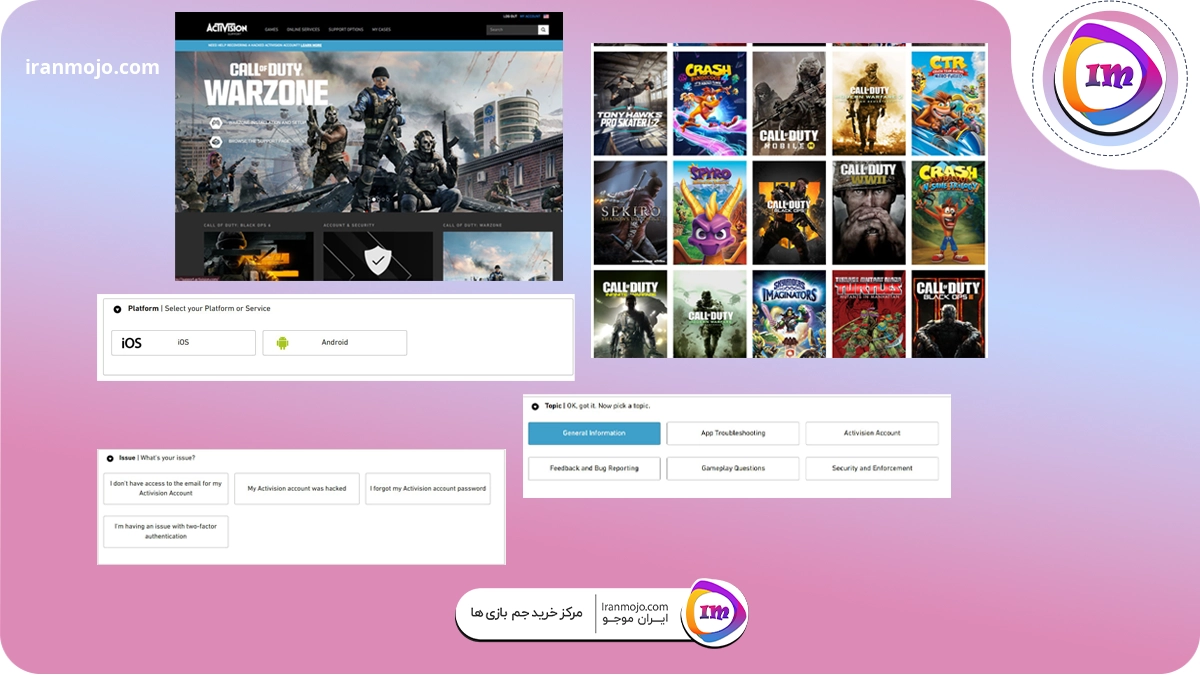Click the search magnifier button in the Activision header

544,30
